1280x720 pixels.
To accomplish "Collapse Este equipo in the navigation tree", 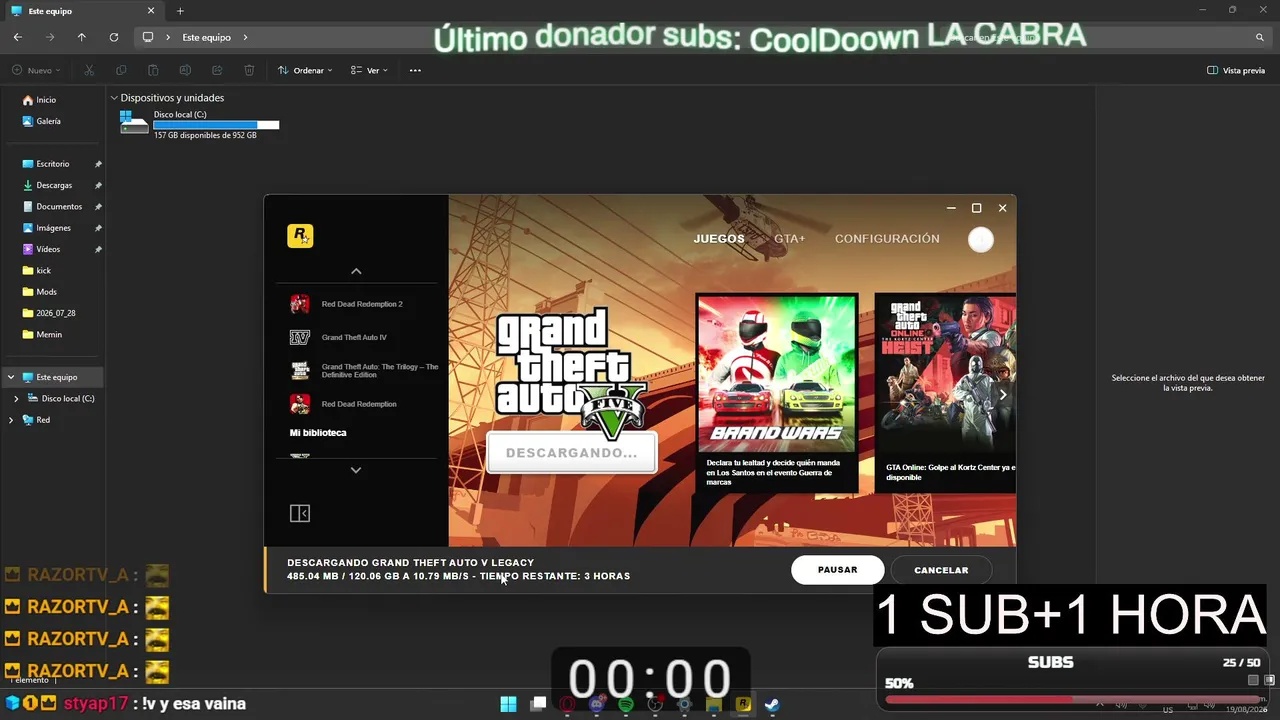I will click(11, 377).
